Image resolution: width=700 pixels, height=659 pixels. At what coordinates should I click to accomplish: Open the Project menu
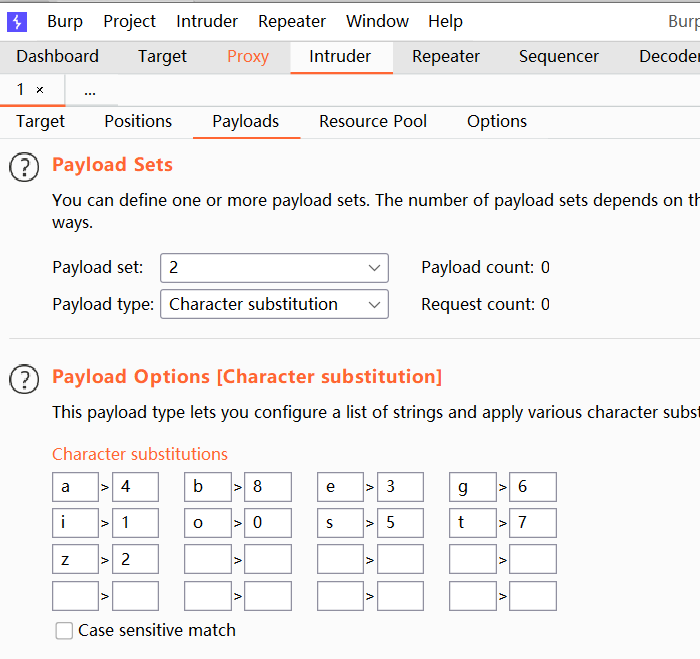tap(130, 21)
